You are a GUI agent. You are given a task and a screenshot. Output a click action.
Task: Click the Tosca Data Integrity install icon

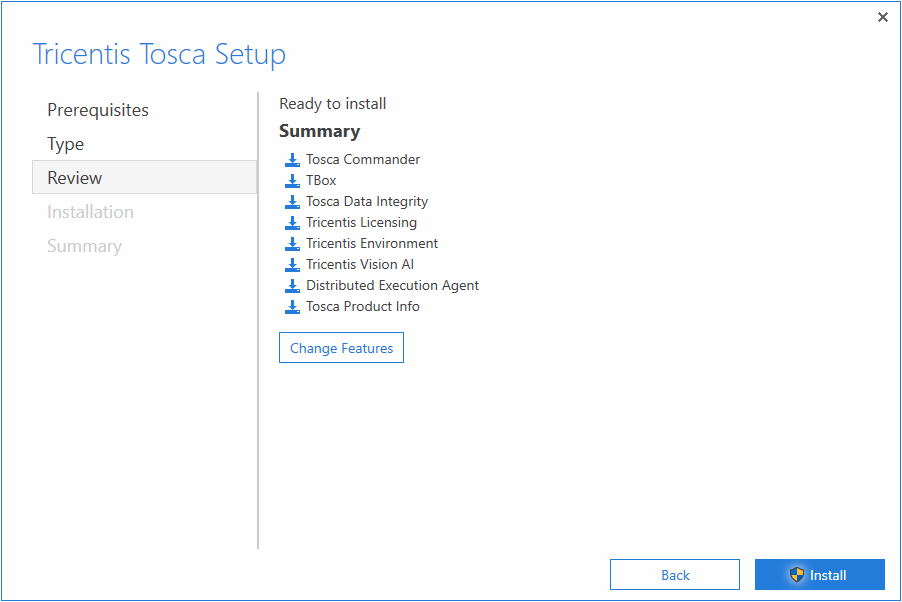point(292,201)
